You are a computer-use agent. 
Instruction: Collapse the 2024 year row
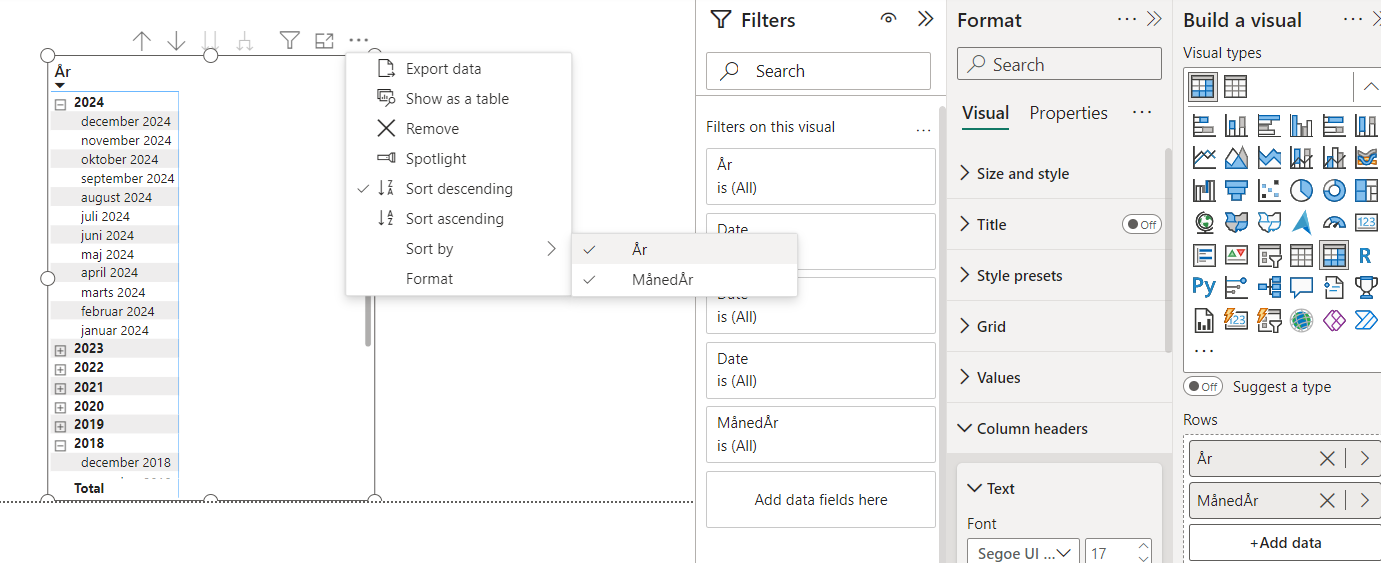click(60, 103)
